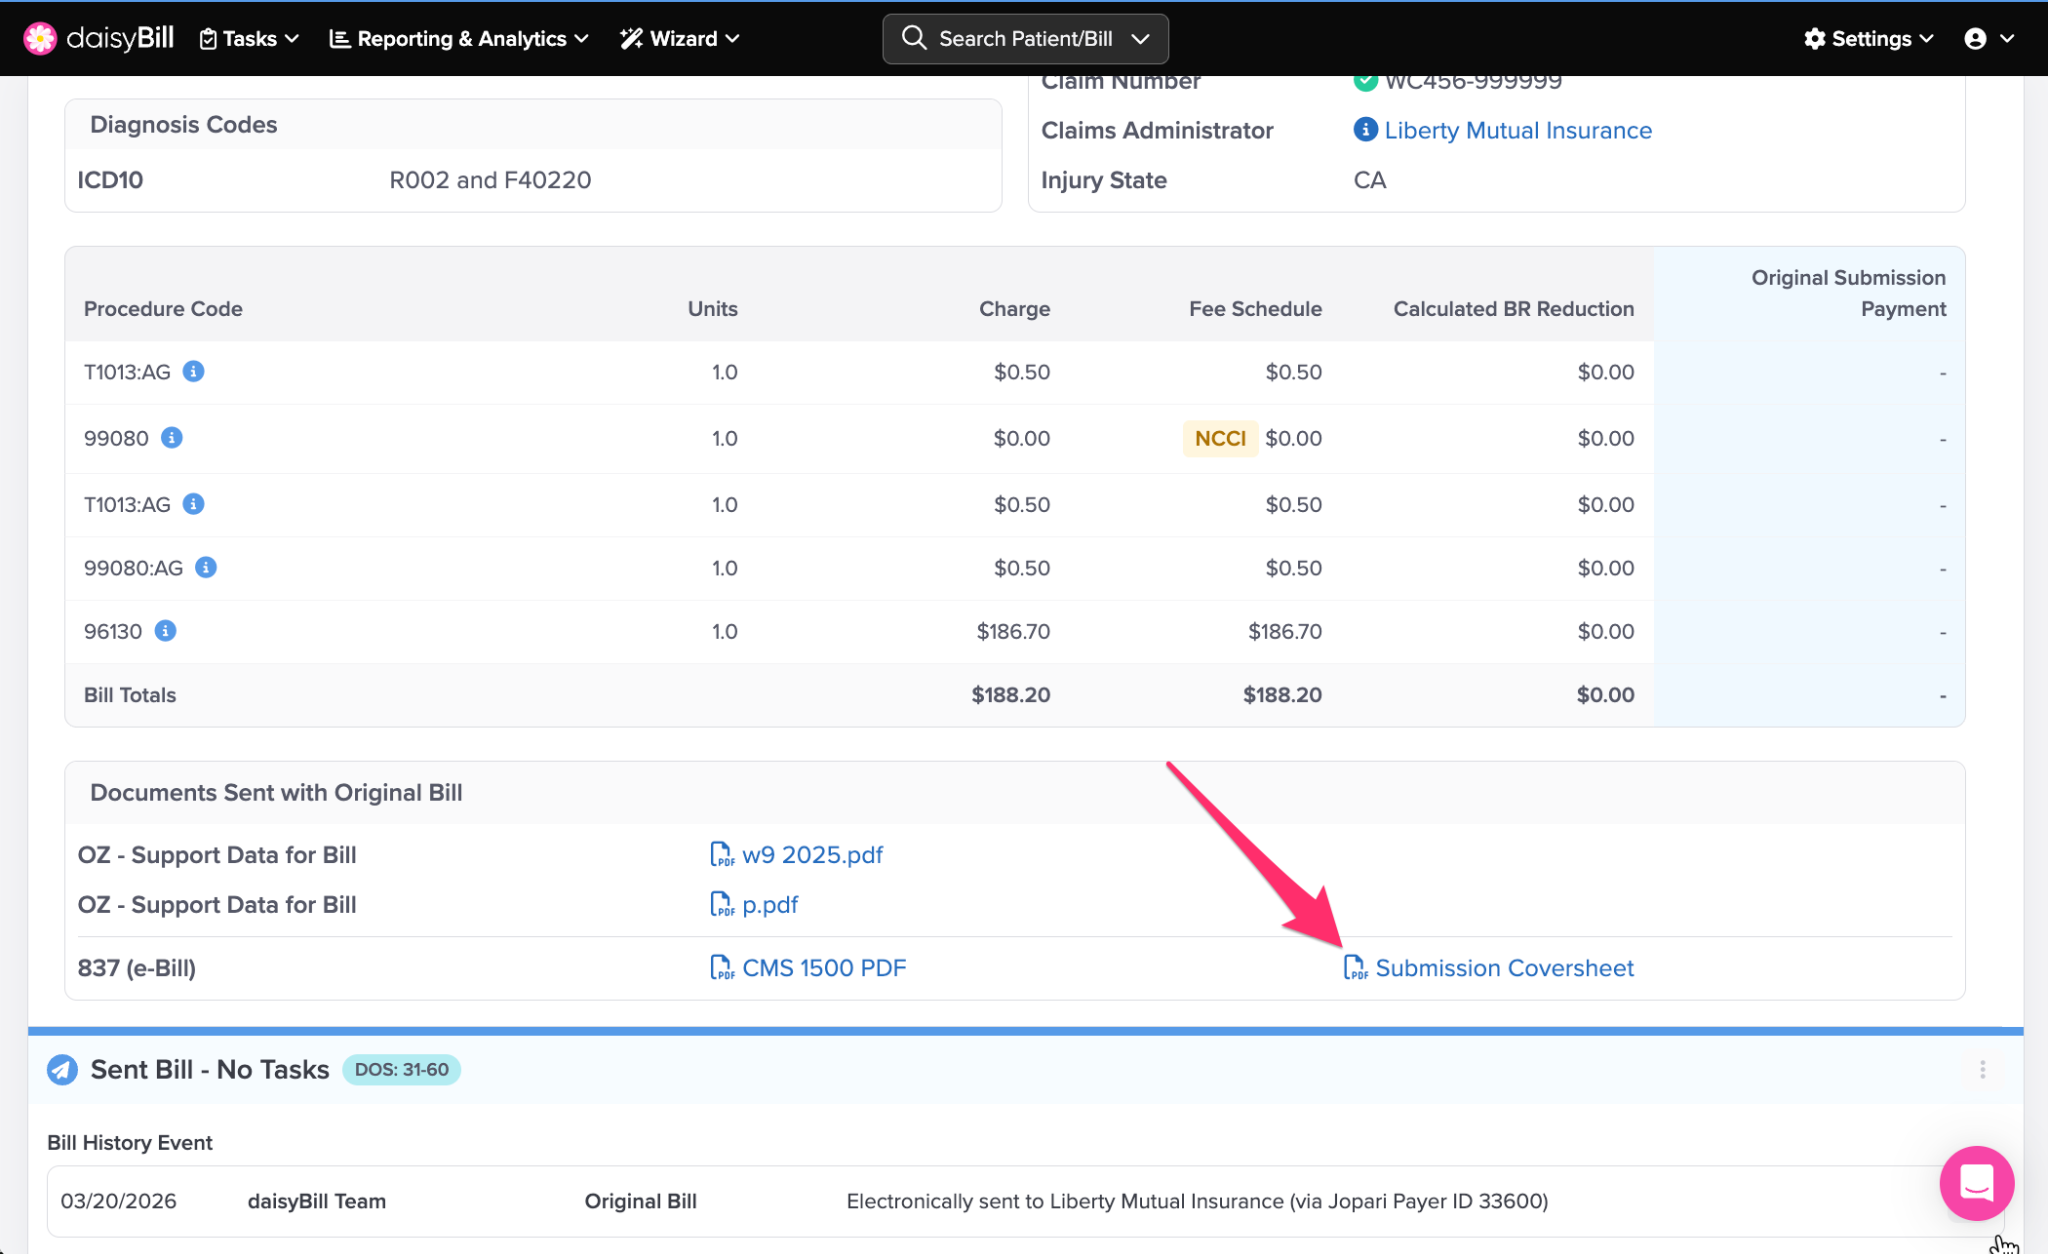This screenshot has height=1254, width=2048.
Task: Expand the Tasks menu
Action: point(249,38)
